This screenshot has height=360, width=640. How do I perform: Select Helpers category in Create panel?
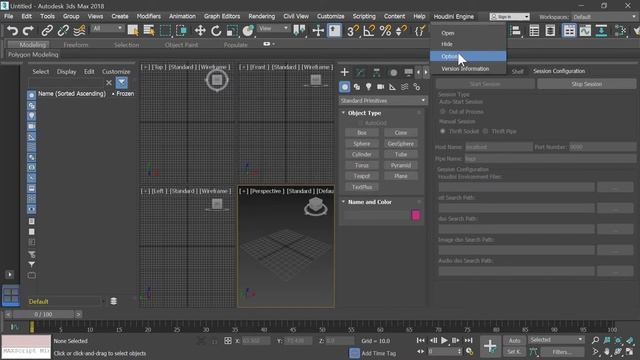[392, 87]
